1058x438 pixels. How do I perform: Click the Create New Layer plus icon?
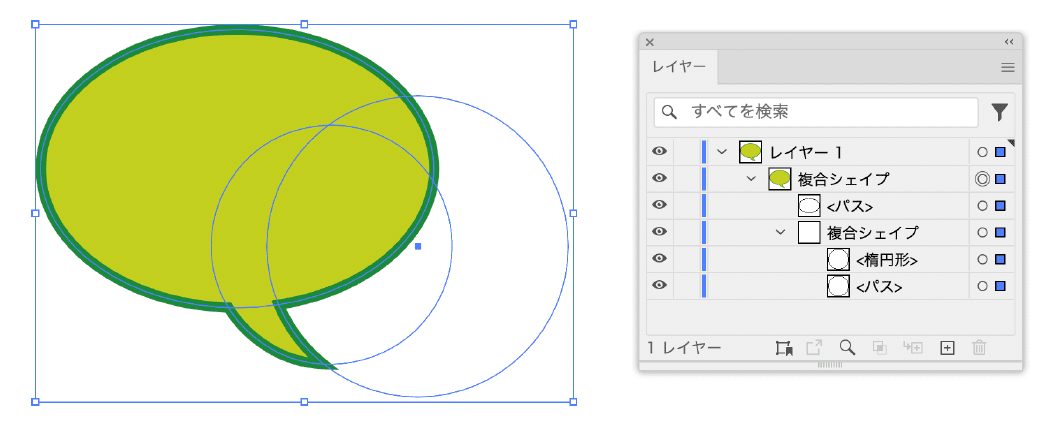coord(947,348)
